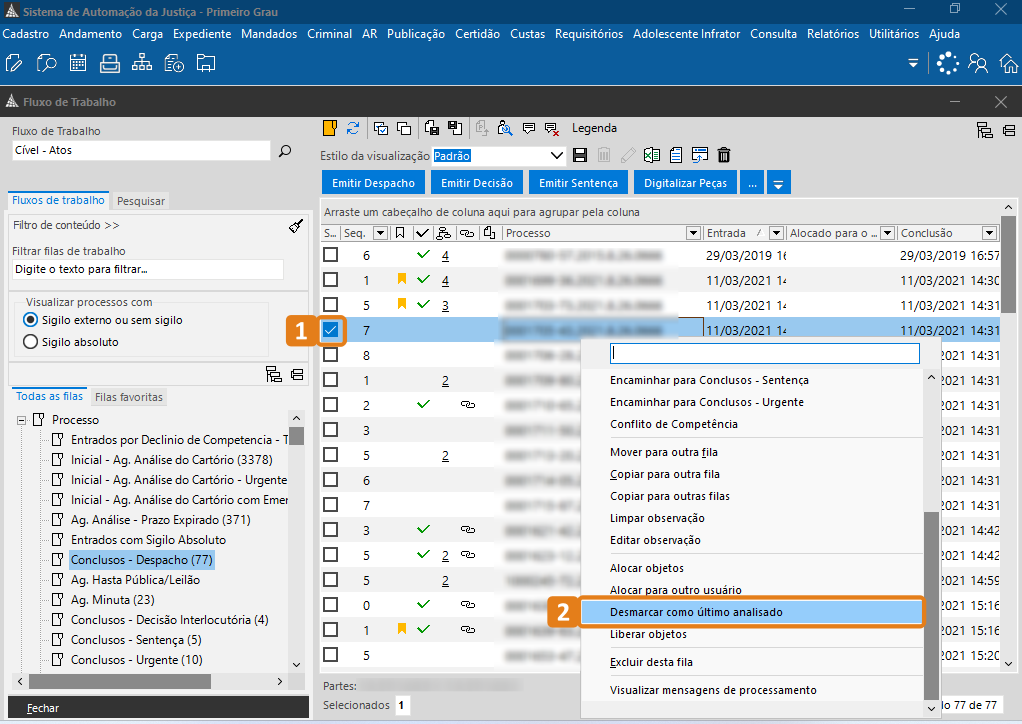Switch to the 'Filas favoritas' tab
This screenshot has width=1022, height=724.
click(x=128, y=397)
